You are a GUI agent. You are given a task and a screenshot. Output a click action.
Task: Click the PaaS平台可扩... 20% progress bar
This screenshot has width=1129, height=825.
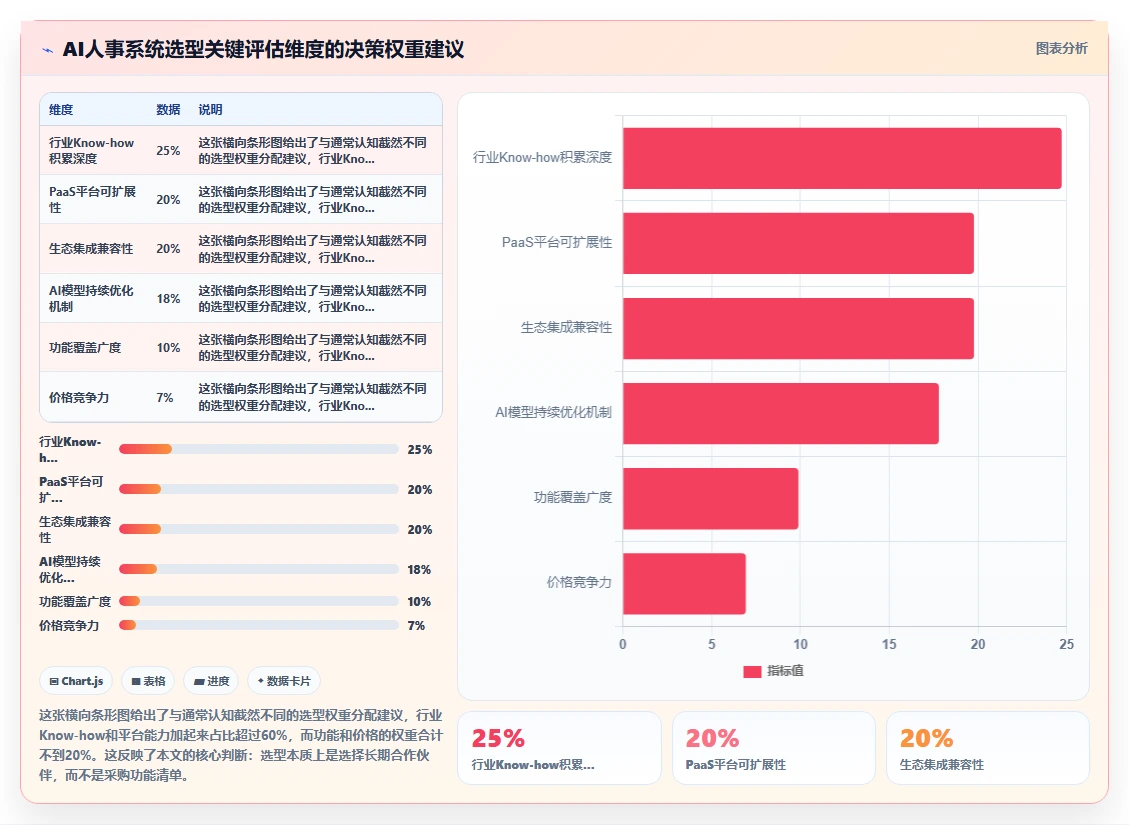coord(258,490)
